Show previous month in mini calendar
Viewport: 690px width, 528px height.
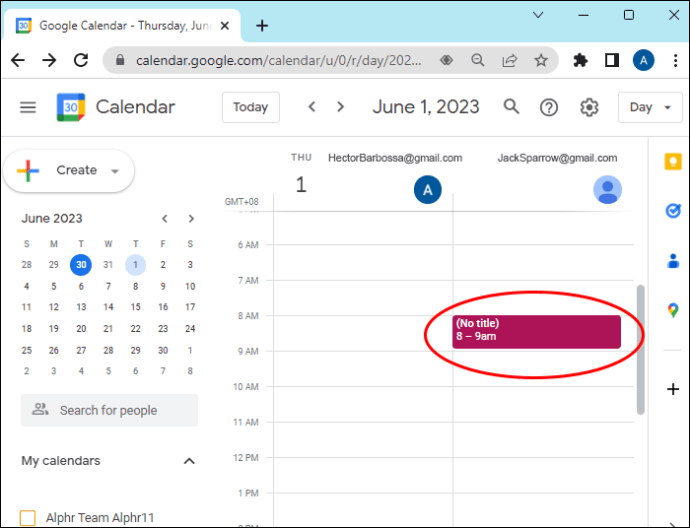165,219
